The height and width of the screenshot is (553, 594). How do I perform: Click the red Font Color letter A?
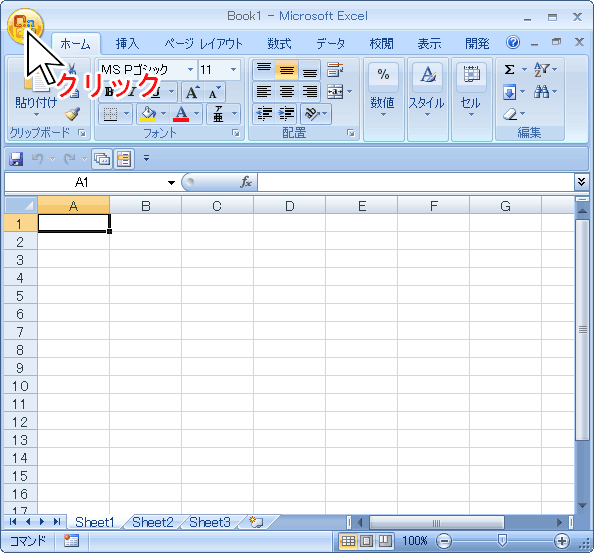[181, 113]
